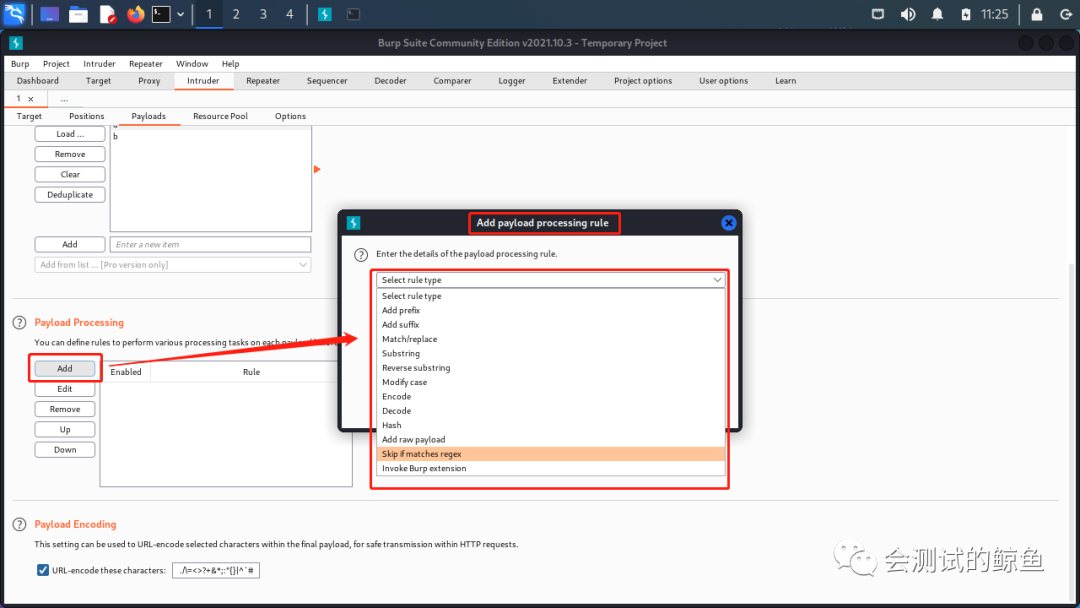Launch Firefox from the top panel
This screenshot has height=608, width=1080.
(x=136, y=14)
